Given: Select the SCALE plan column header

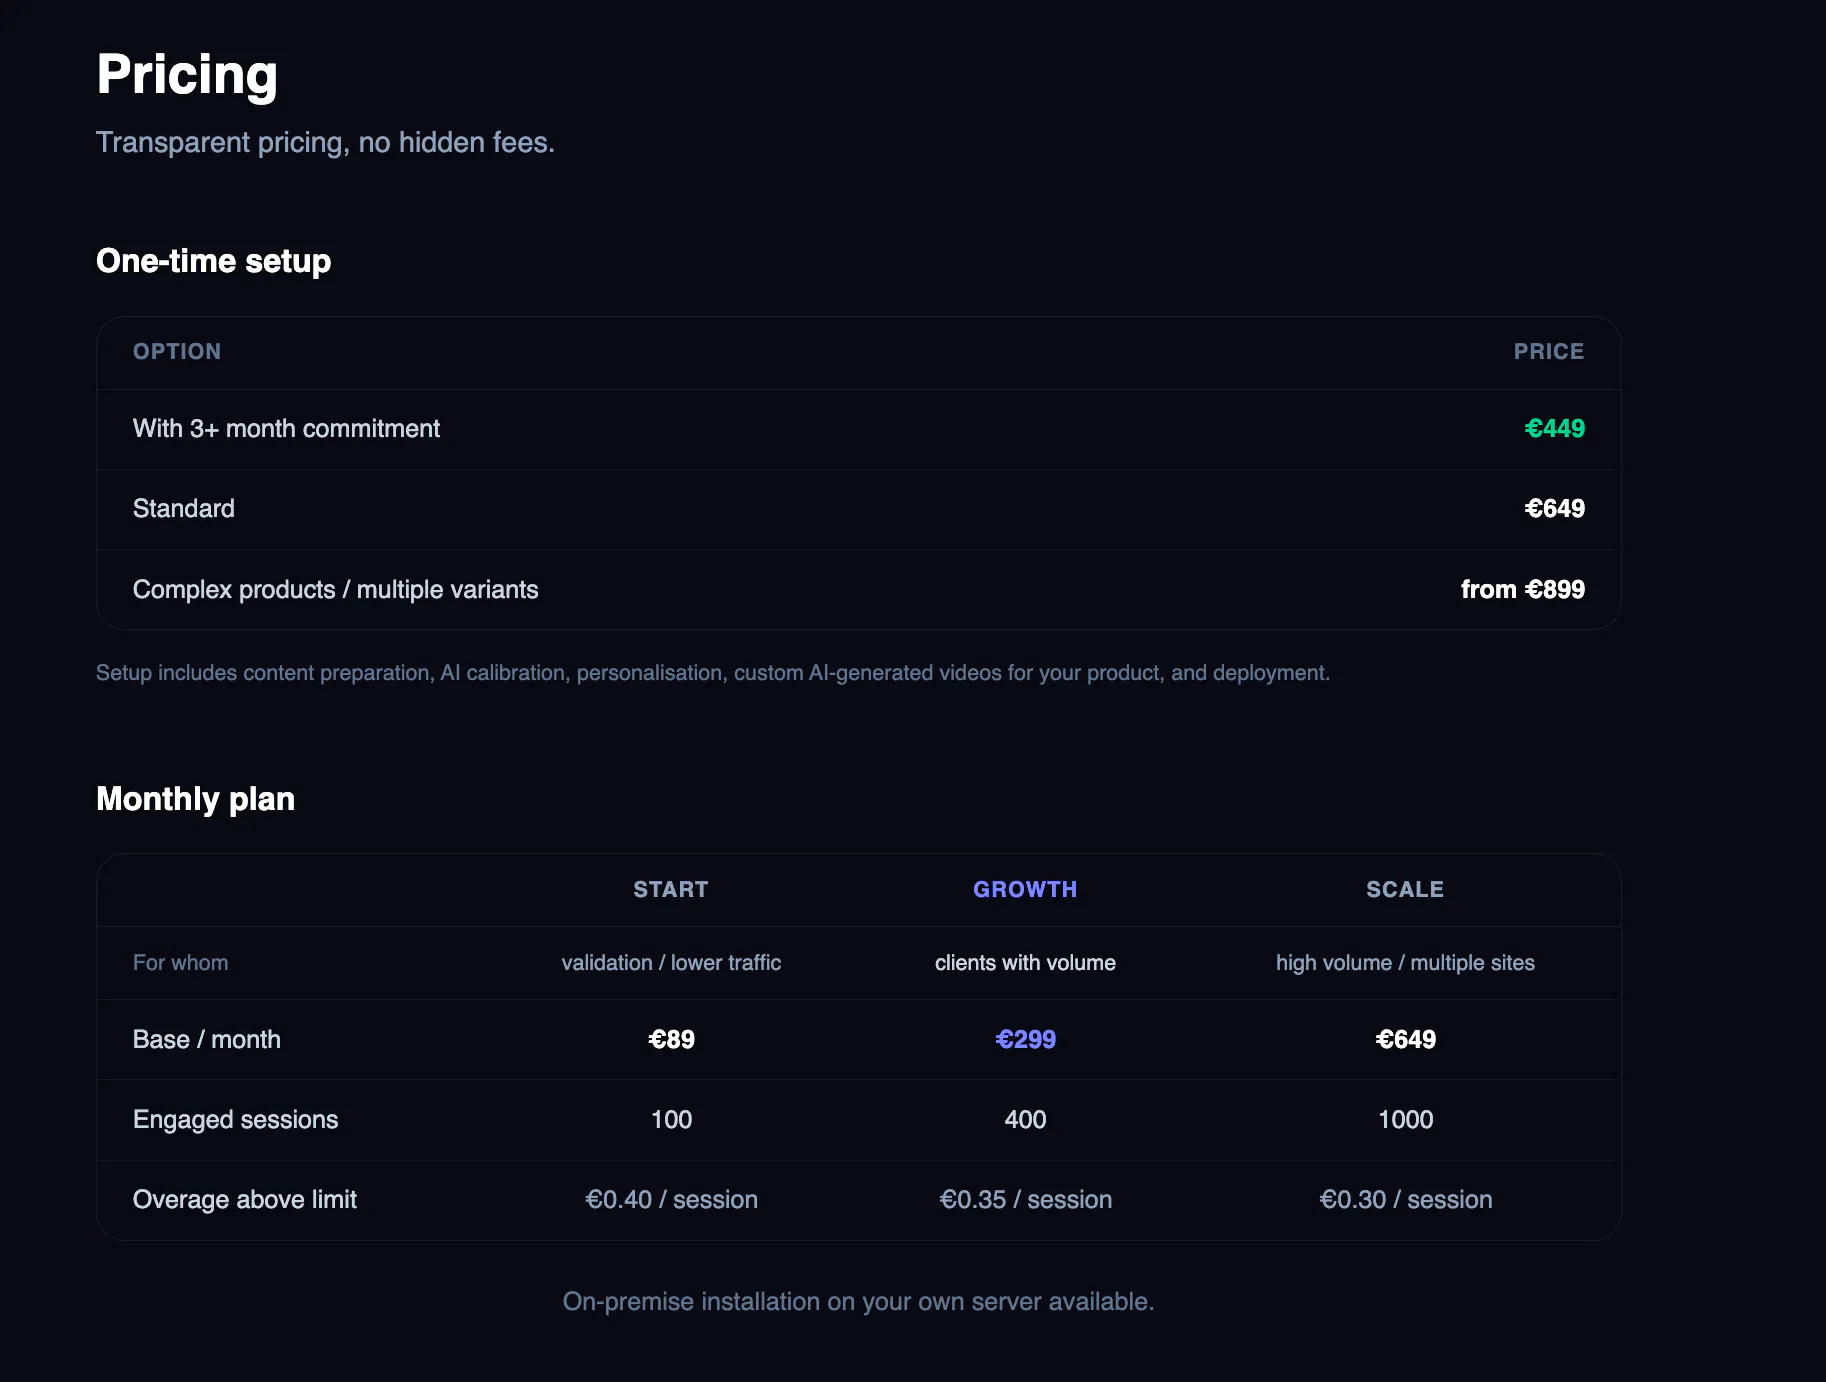Looking at the screenshot, I should (1405, 890).
